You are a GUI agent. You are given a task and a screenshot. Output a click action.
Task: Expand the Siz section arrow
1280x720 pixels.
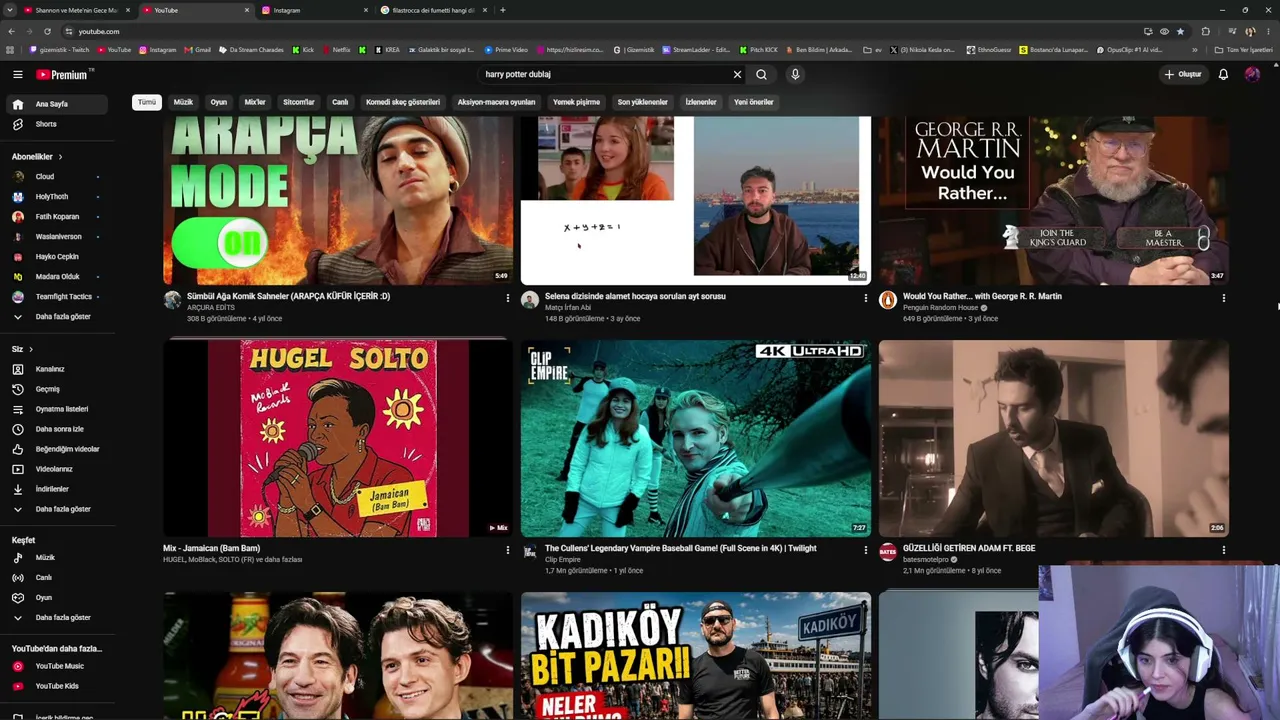31,349
